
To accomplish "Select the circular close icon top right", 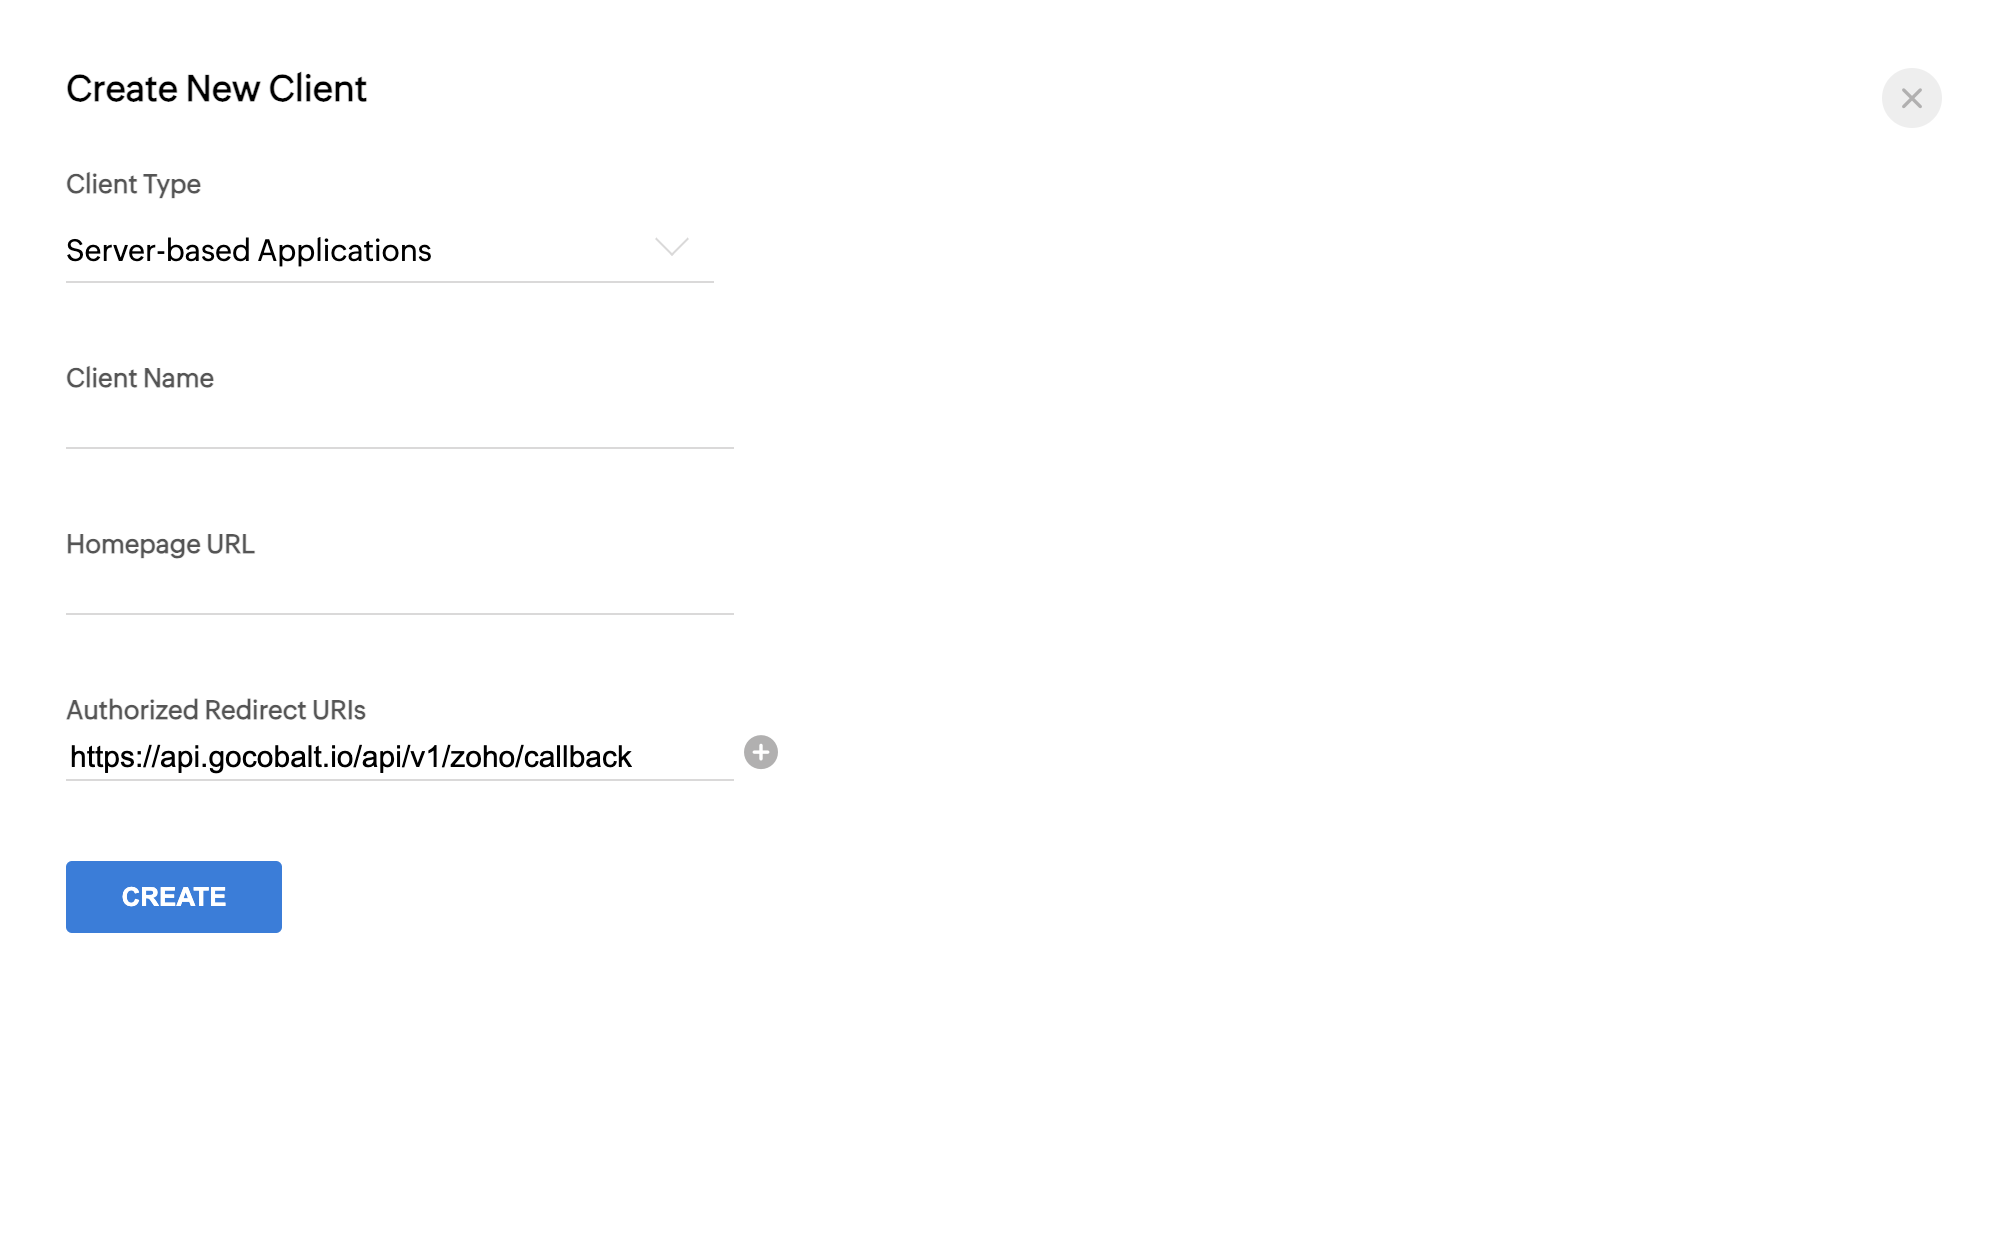I will [1911, 97].
